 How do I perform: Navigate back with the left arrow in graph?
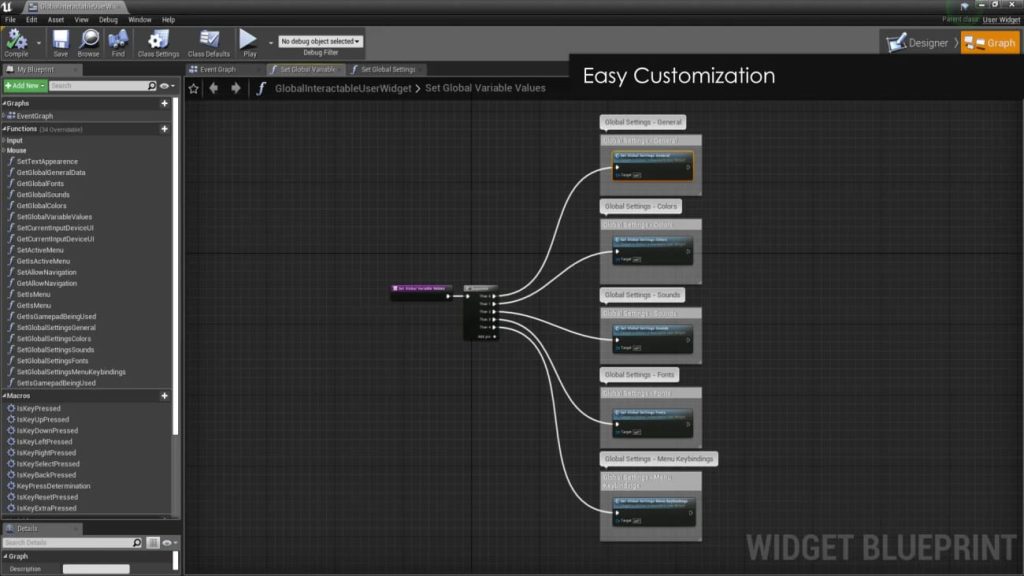[x=215, y=88]
